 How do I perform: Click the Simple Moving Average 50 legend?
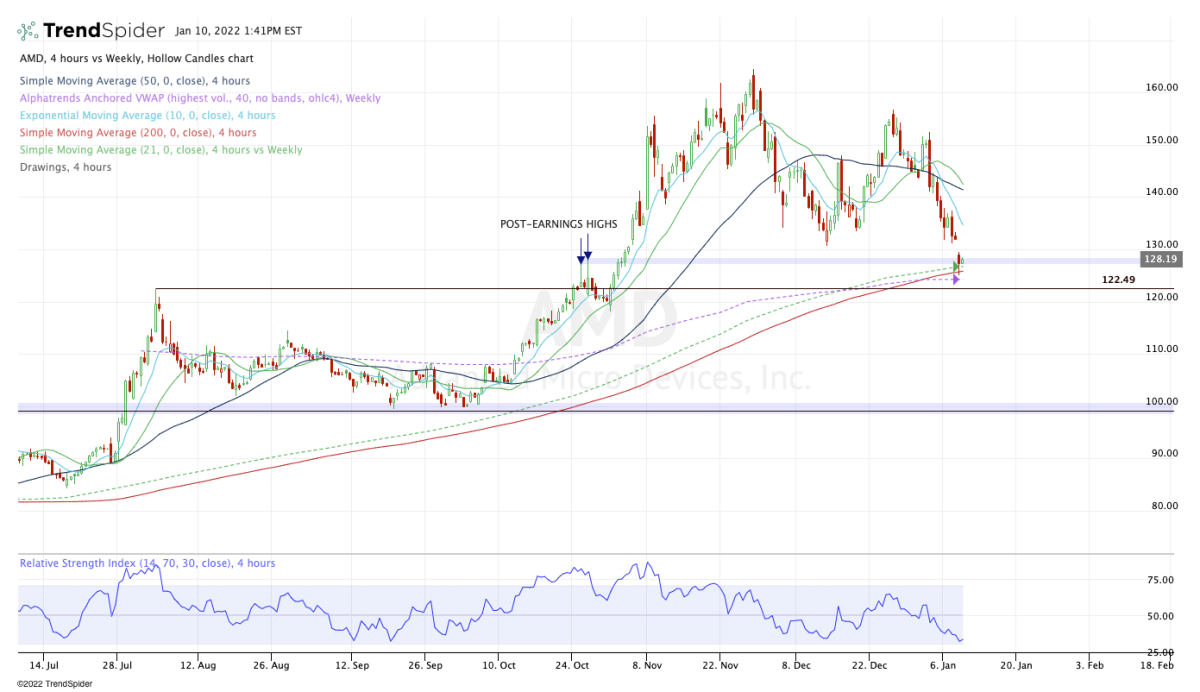point(120,81)
